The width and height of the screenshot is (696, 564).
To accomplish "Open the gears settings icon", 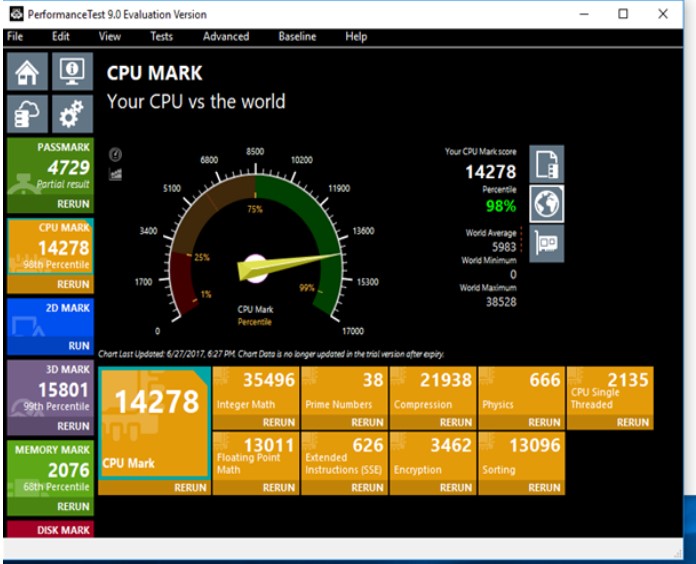I will point(71,114).
